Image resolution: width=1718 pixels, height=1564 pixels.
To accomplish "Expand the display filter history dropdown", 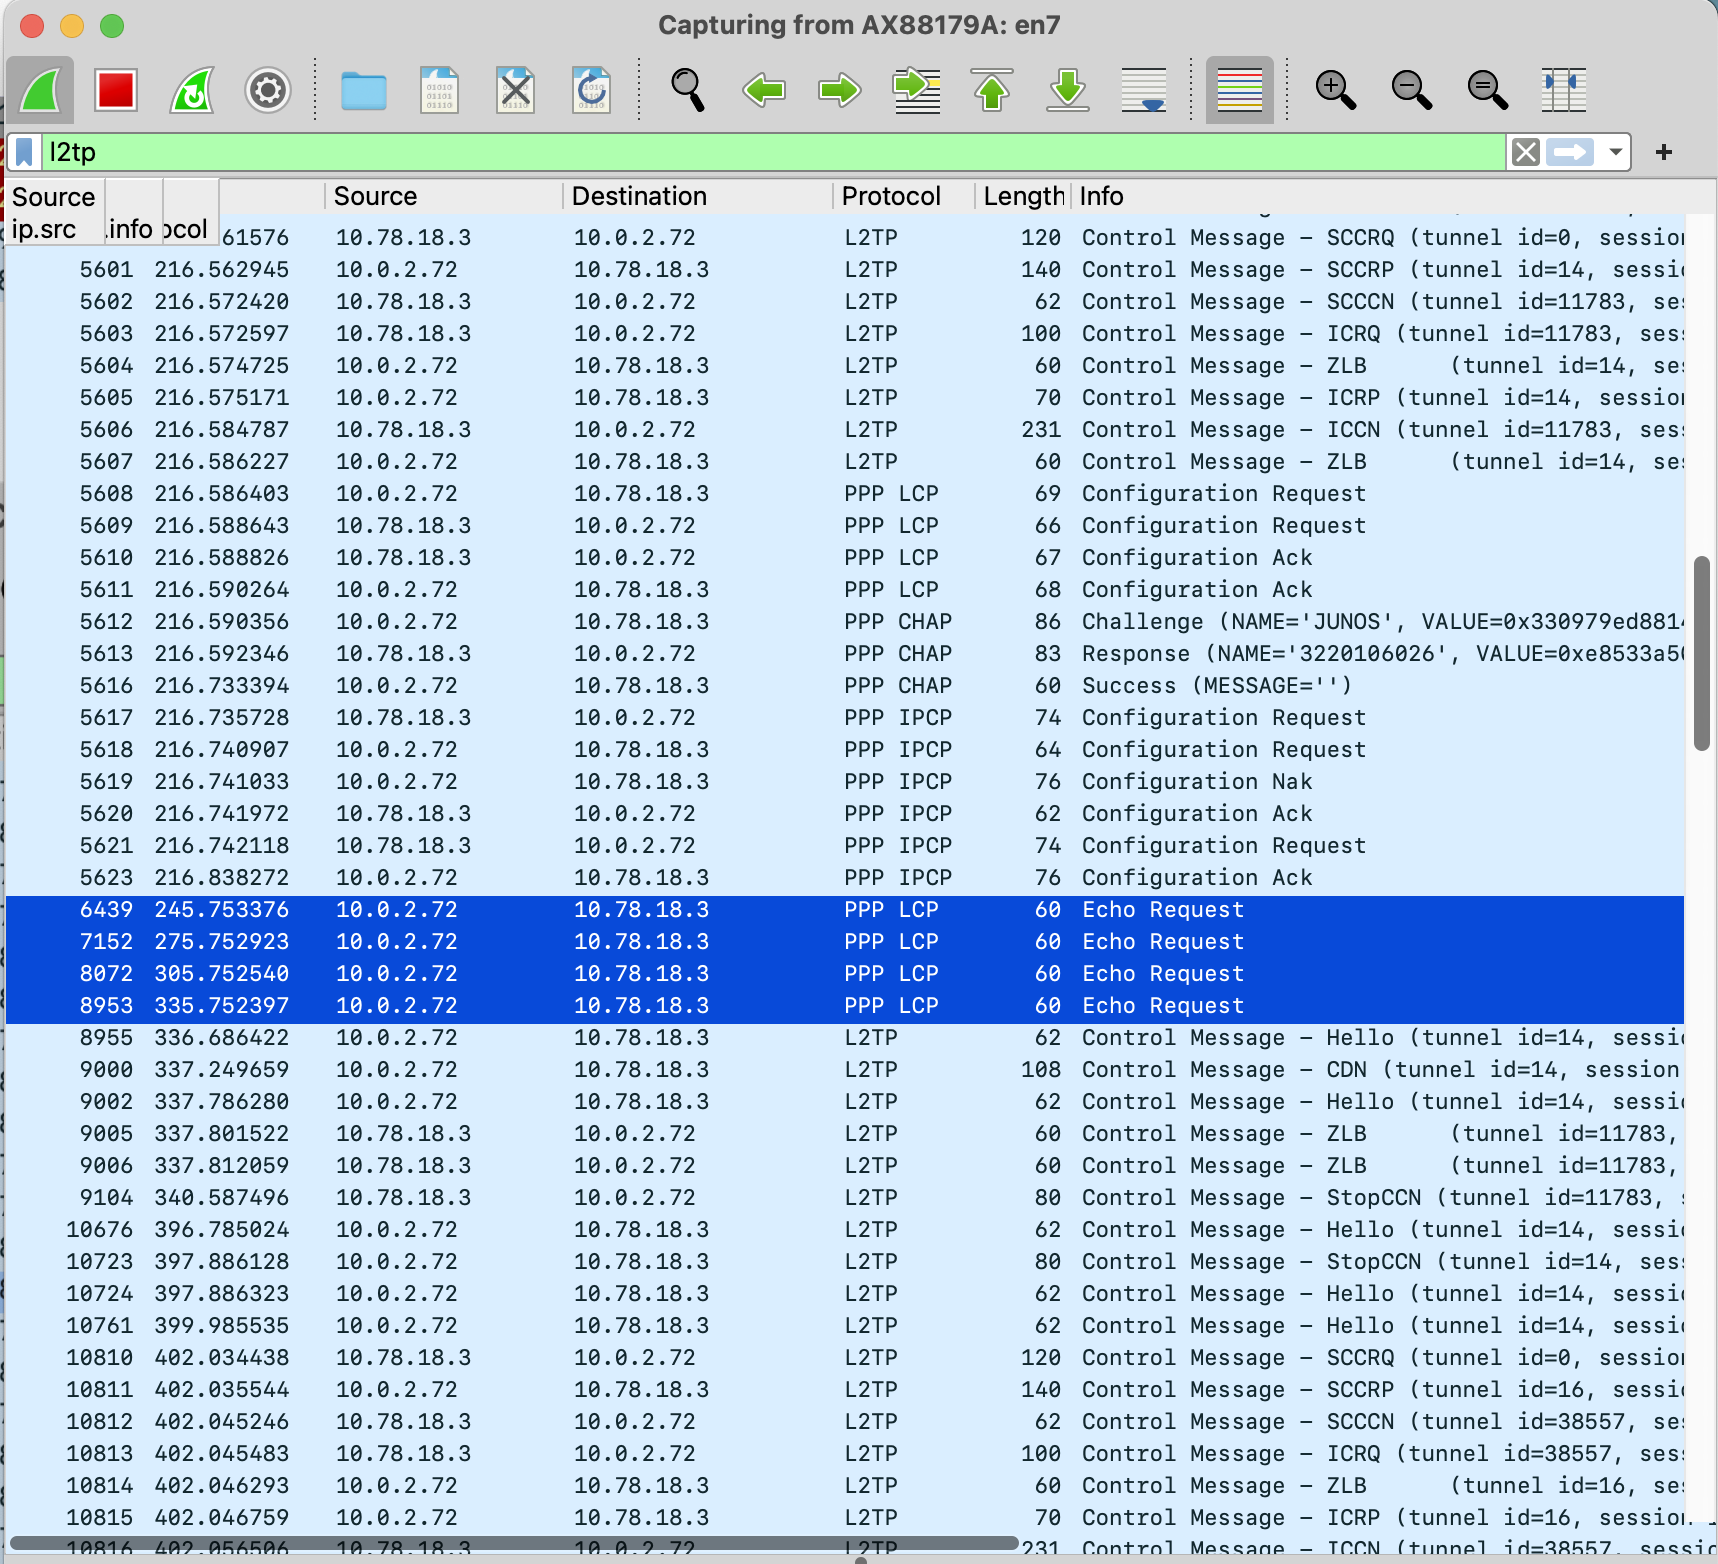I will point(1615,152).
